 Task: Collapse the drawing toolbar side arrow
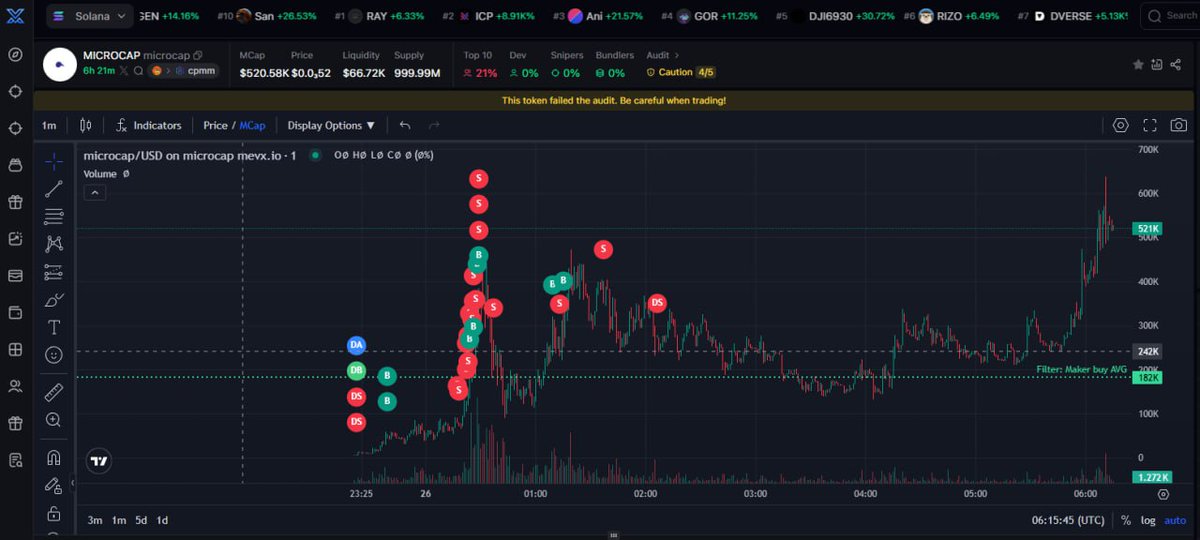[72, 483]
